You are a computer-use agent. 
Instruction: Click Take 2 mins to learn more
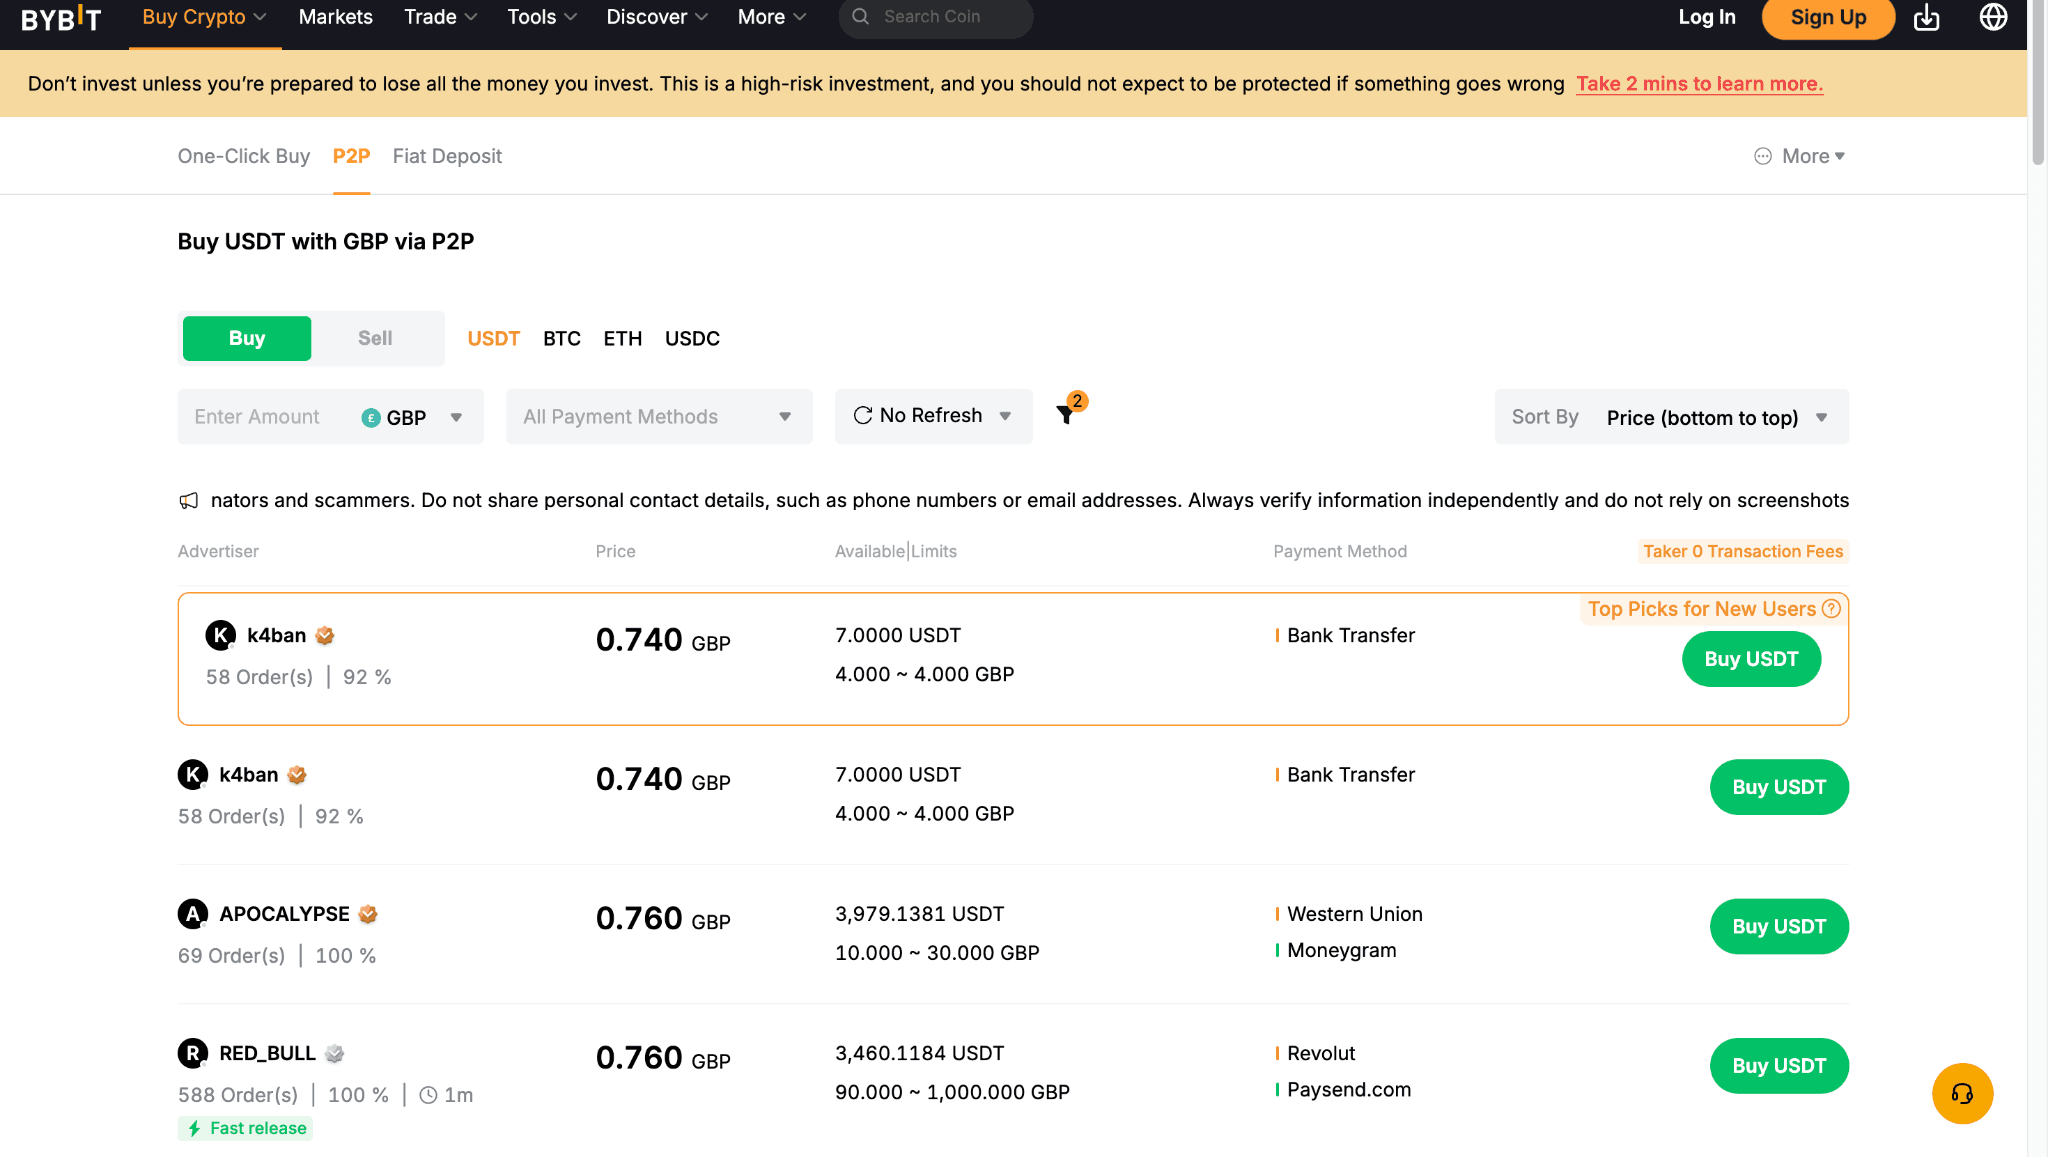pos(1699,84)
